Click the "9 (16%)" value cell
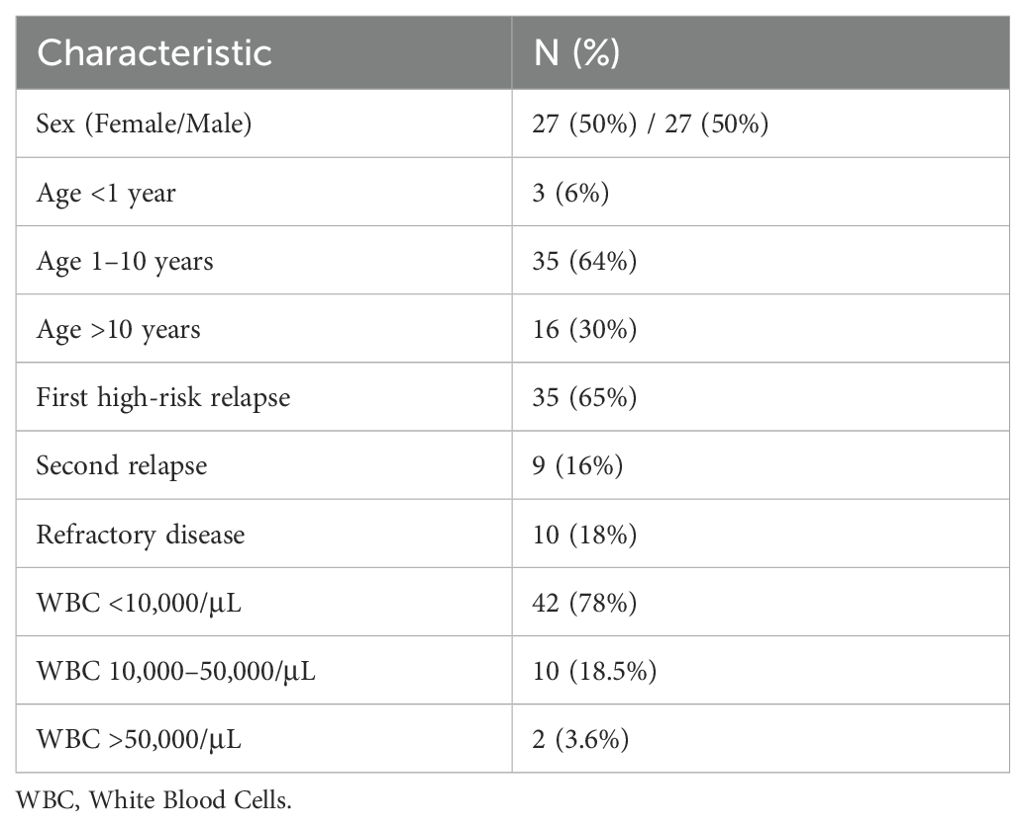This screenshot has width=1025, height=827. click(x=578, y=466)
